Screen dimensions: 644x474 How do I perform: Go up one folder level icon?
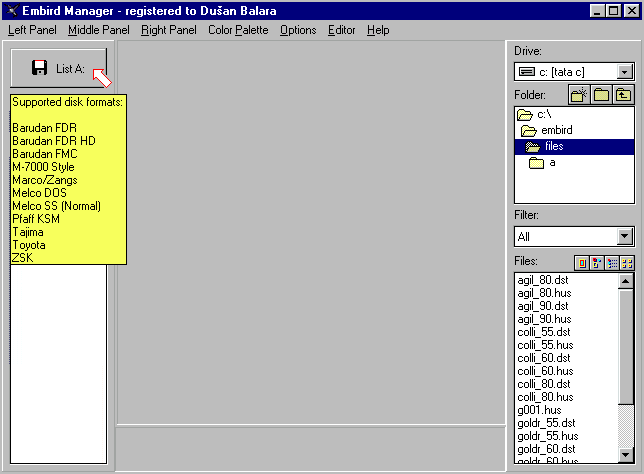pos(623,95)
